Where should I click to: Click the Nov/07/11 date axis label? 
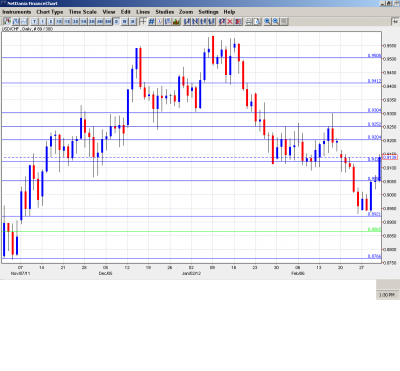point(21,273)
